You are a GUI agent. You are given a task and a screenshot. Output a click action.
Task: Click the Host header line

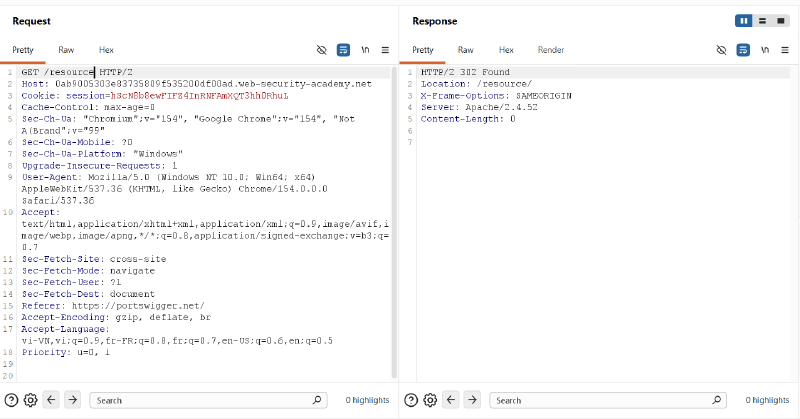196,84
